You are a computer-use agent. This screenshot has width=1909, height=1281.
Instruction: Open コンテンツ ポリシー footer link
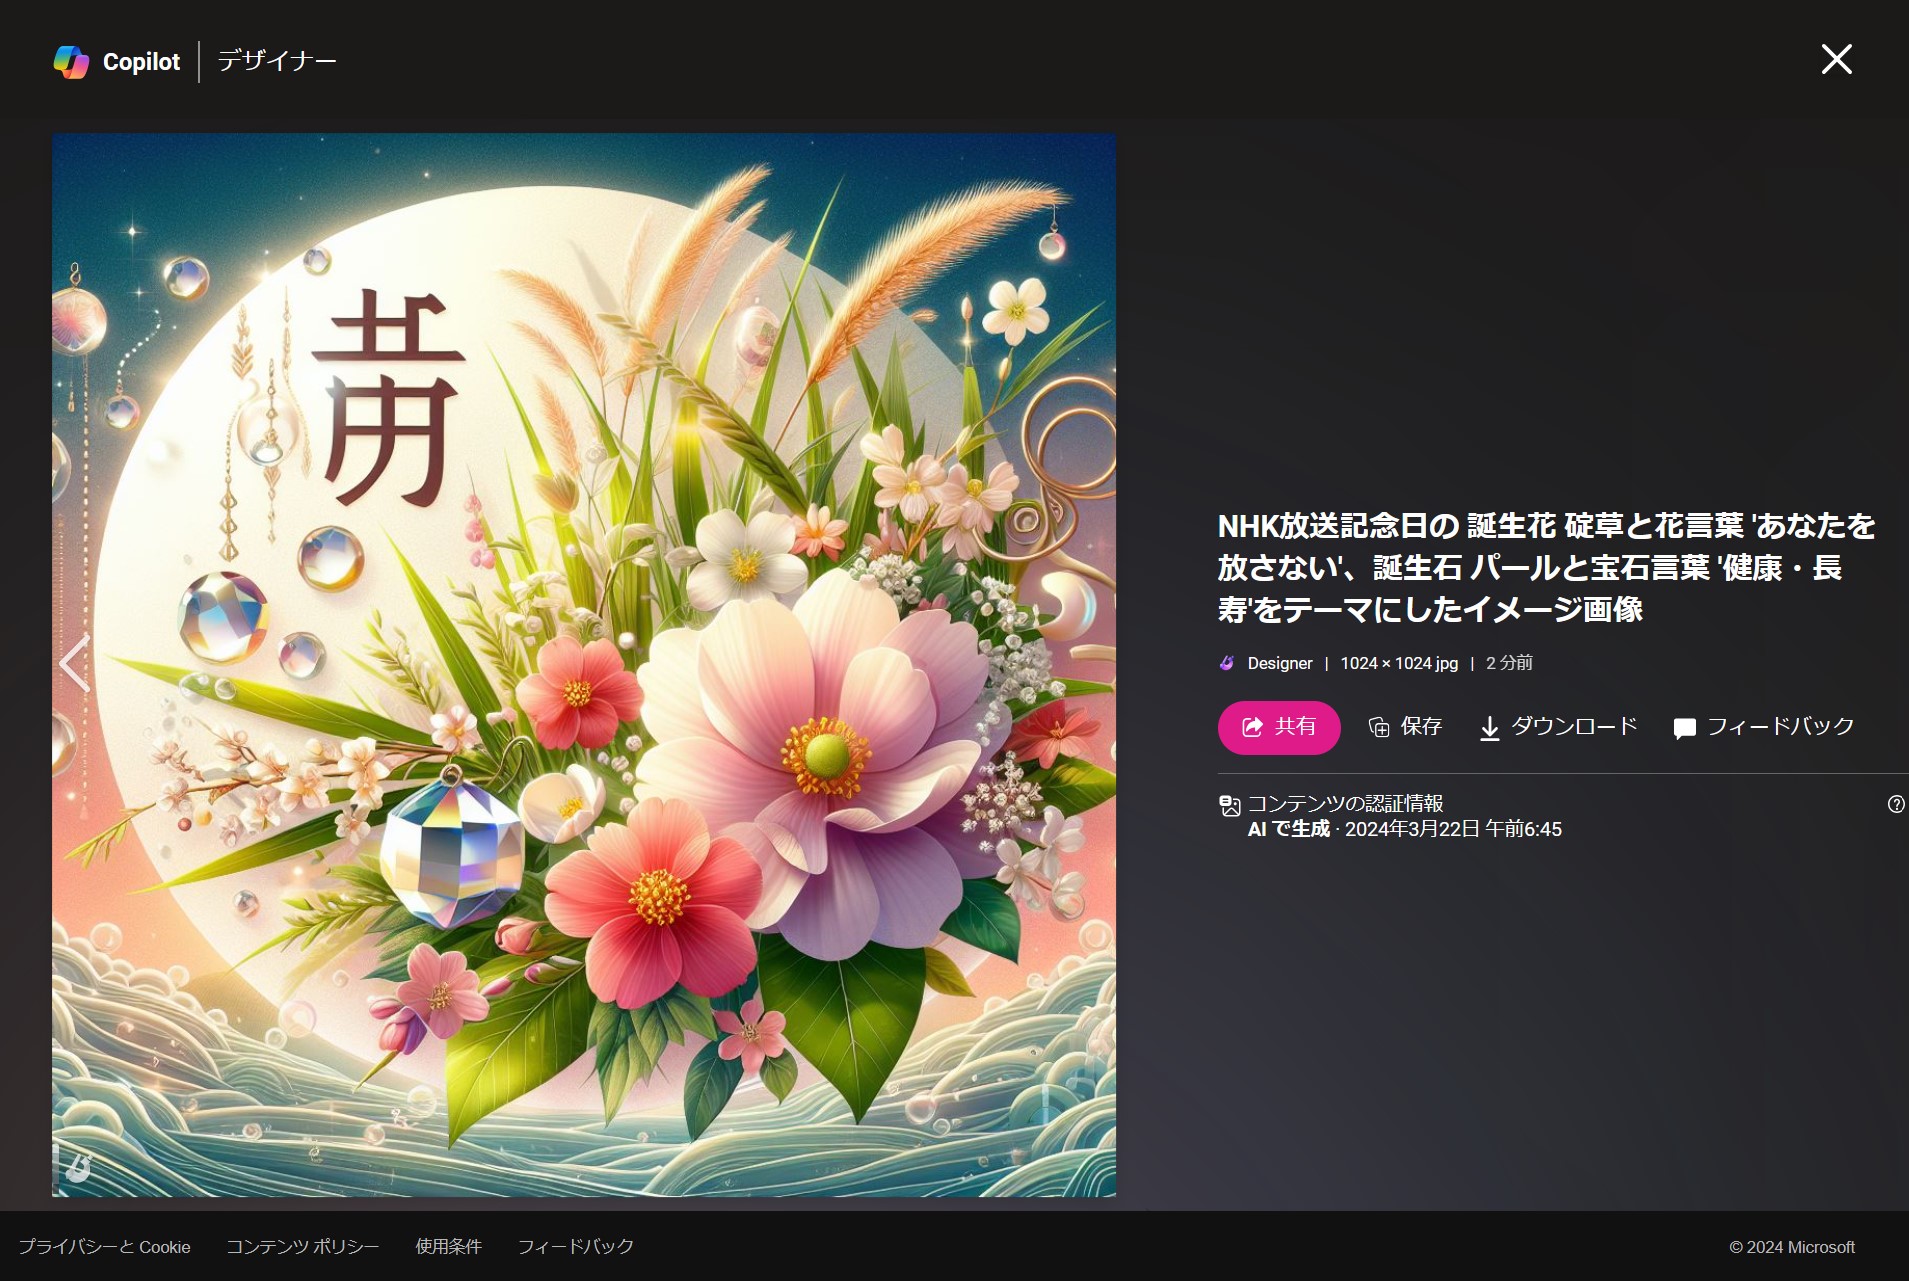pos(302,1247)
